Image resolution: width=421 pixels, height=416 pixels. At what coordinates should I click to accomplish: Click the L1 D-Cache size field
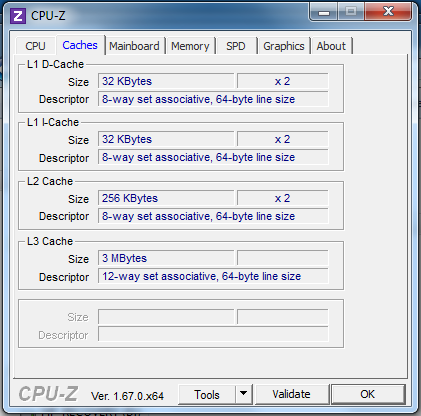pos(166,81)
